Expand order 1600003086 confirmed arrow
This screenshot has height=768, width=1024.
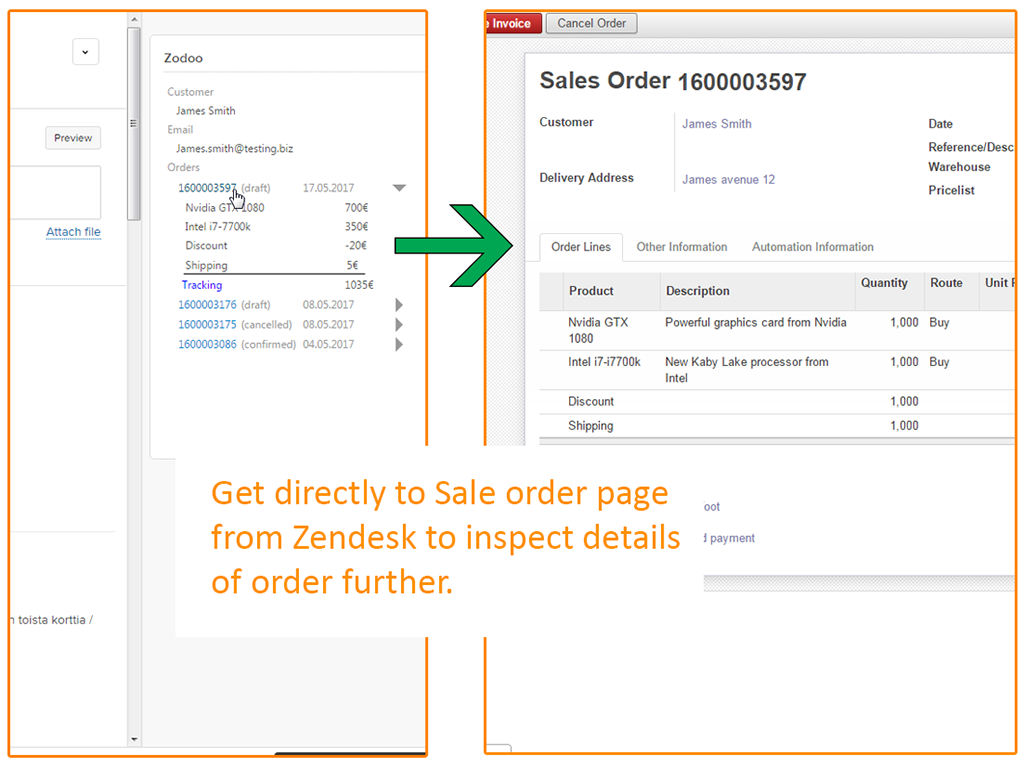coord(400,345)
